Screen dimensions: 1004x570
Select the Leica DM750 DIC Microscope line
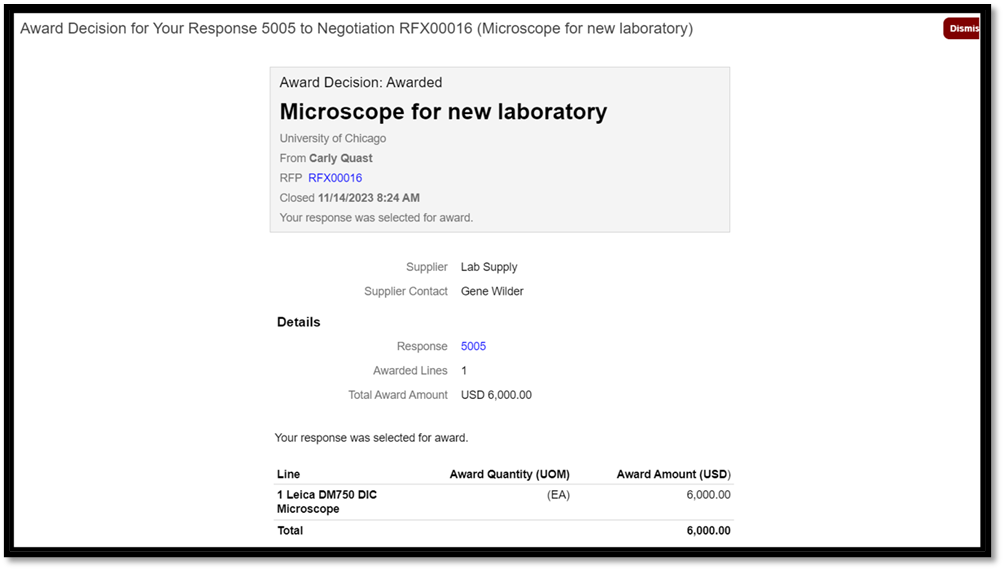pos(326,502)
